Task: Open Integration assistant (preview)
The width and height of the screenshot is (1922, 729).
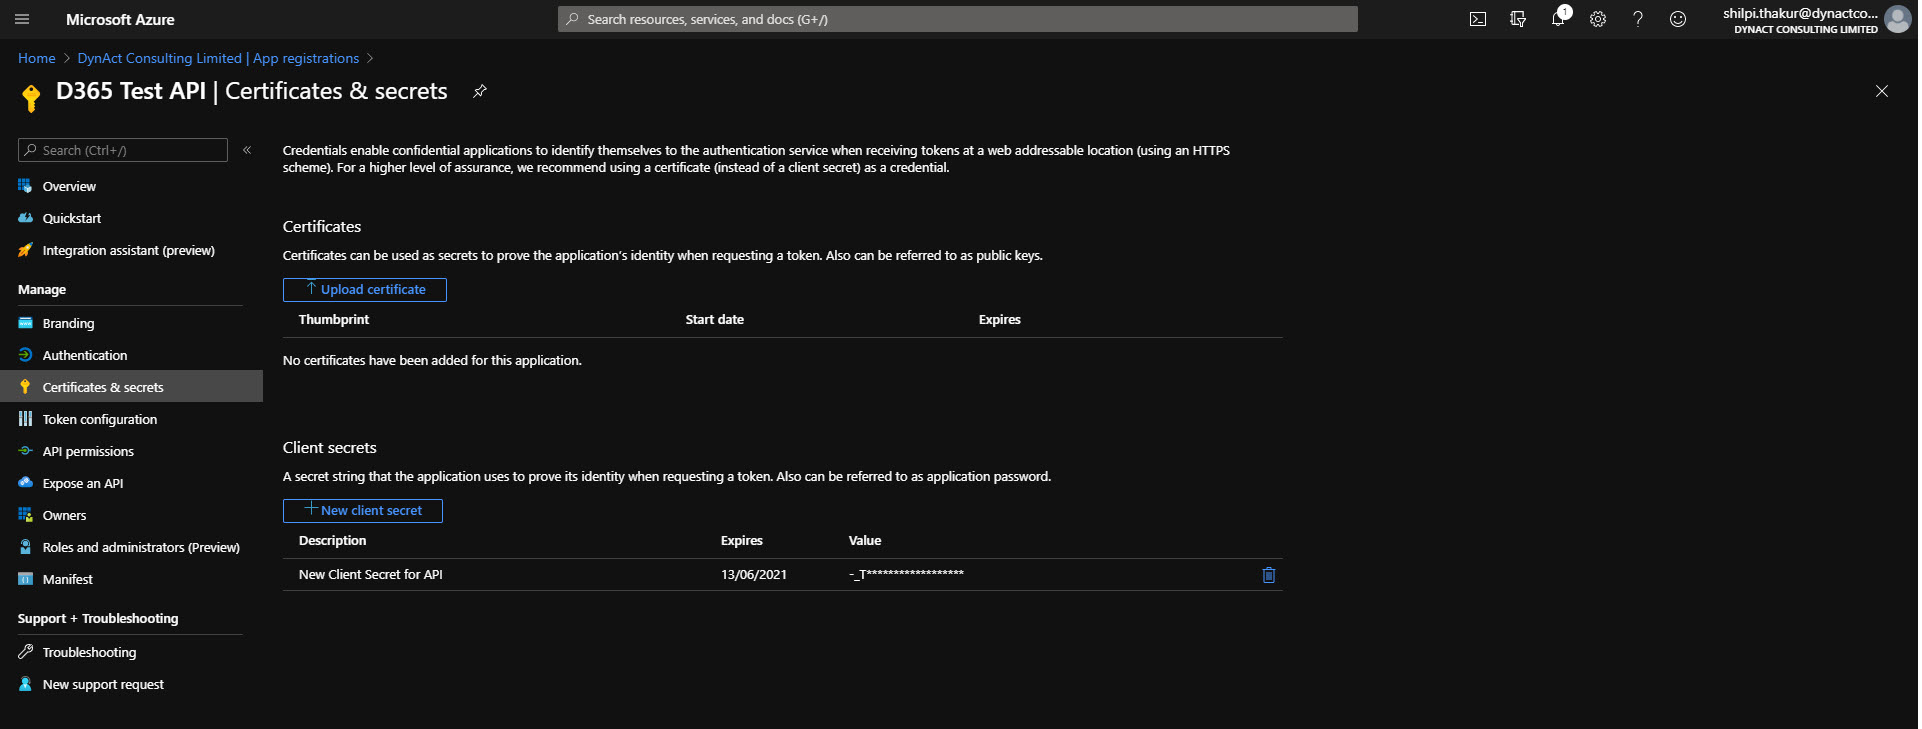Action: [x=131, y=250]
